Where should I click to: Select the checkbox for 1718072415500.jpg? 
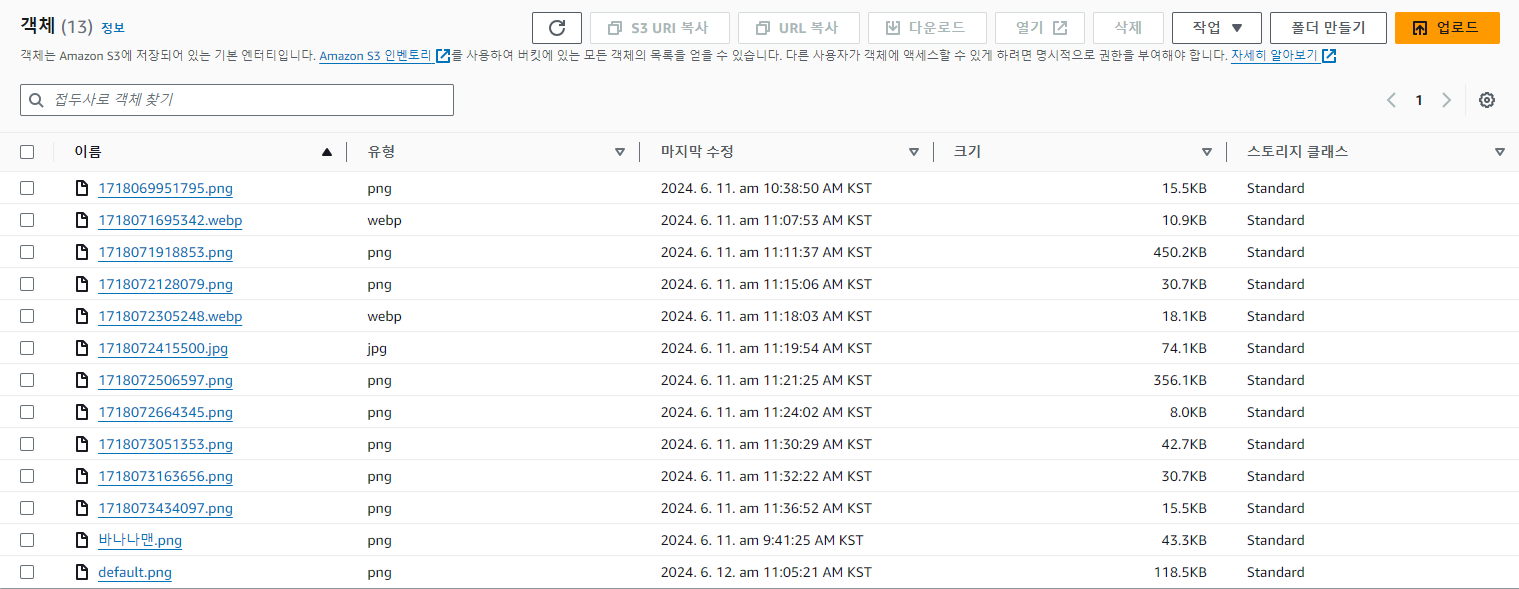pos(27,348)
